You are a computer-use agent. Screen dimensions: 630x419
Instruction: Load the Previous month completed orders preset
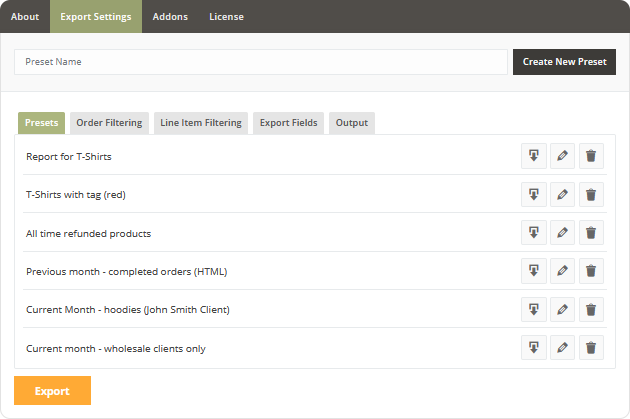coord(534,271)
